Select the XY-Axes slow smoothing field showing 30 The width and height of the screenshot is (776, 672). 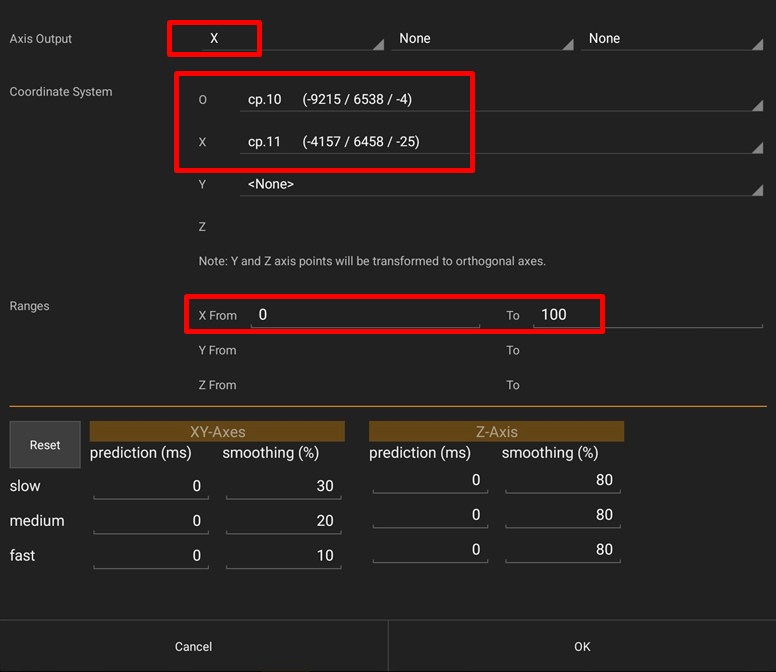pyautogui.click(x=283, y=486)
